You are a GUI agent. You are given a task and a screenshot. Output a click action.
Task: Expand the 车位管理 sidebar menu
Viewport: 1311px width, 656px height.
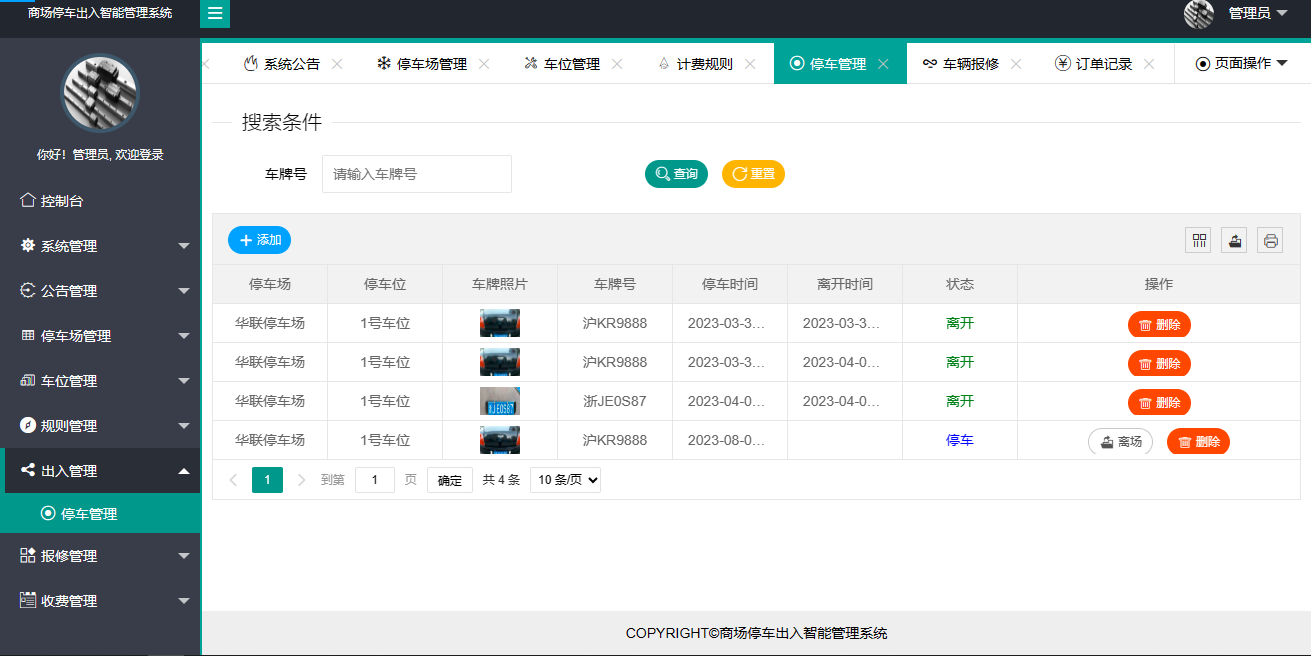(100, 381)
